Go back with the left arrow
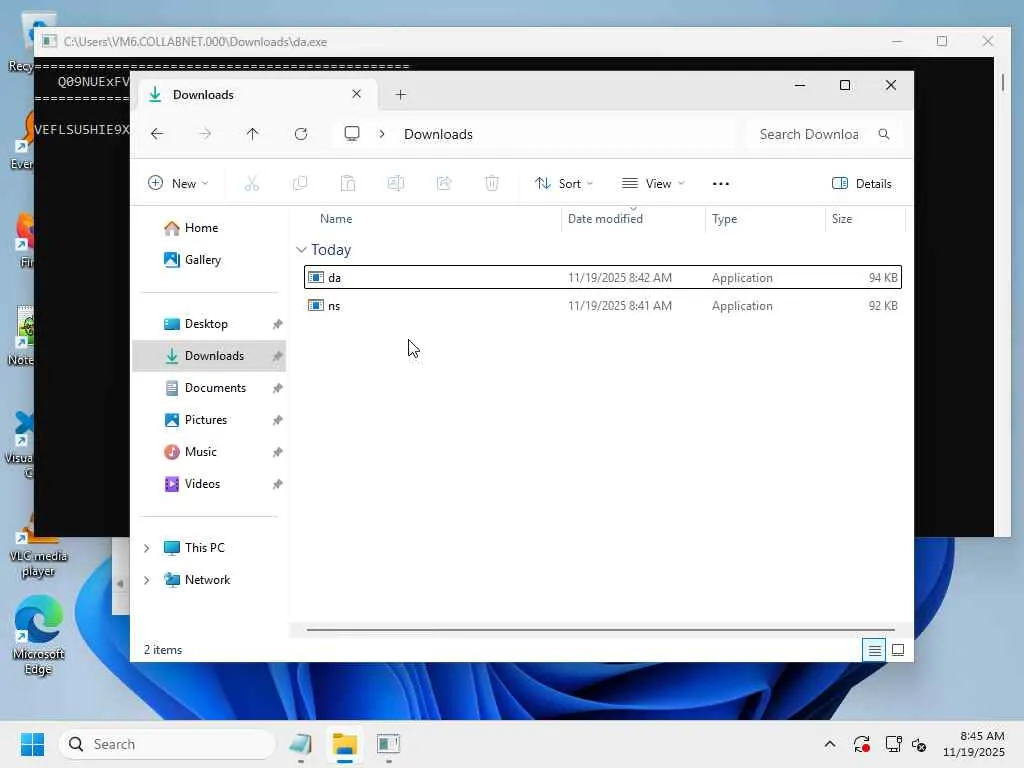The image size is (1024, 768). 157,134
